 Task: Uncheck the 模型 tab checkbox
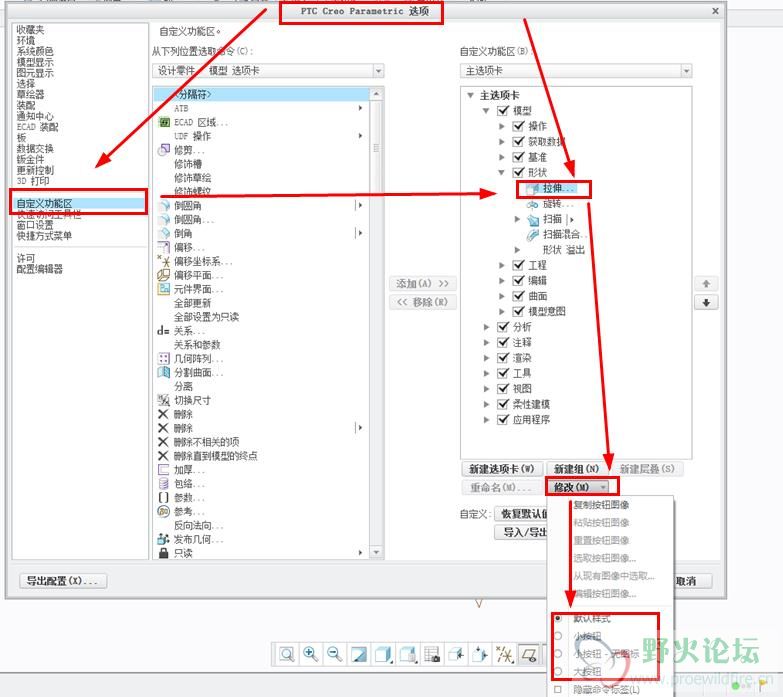[x=503, y=110]
